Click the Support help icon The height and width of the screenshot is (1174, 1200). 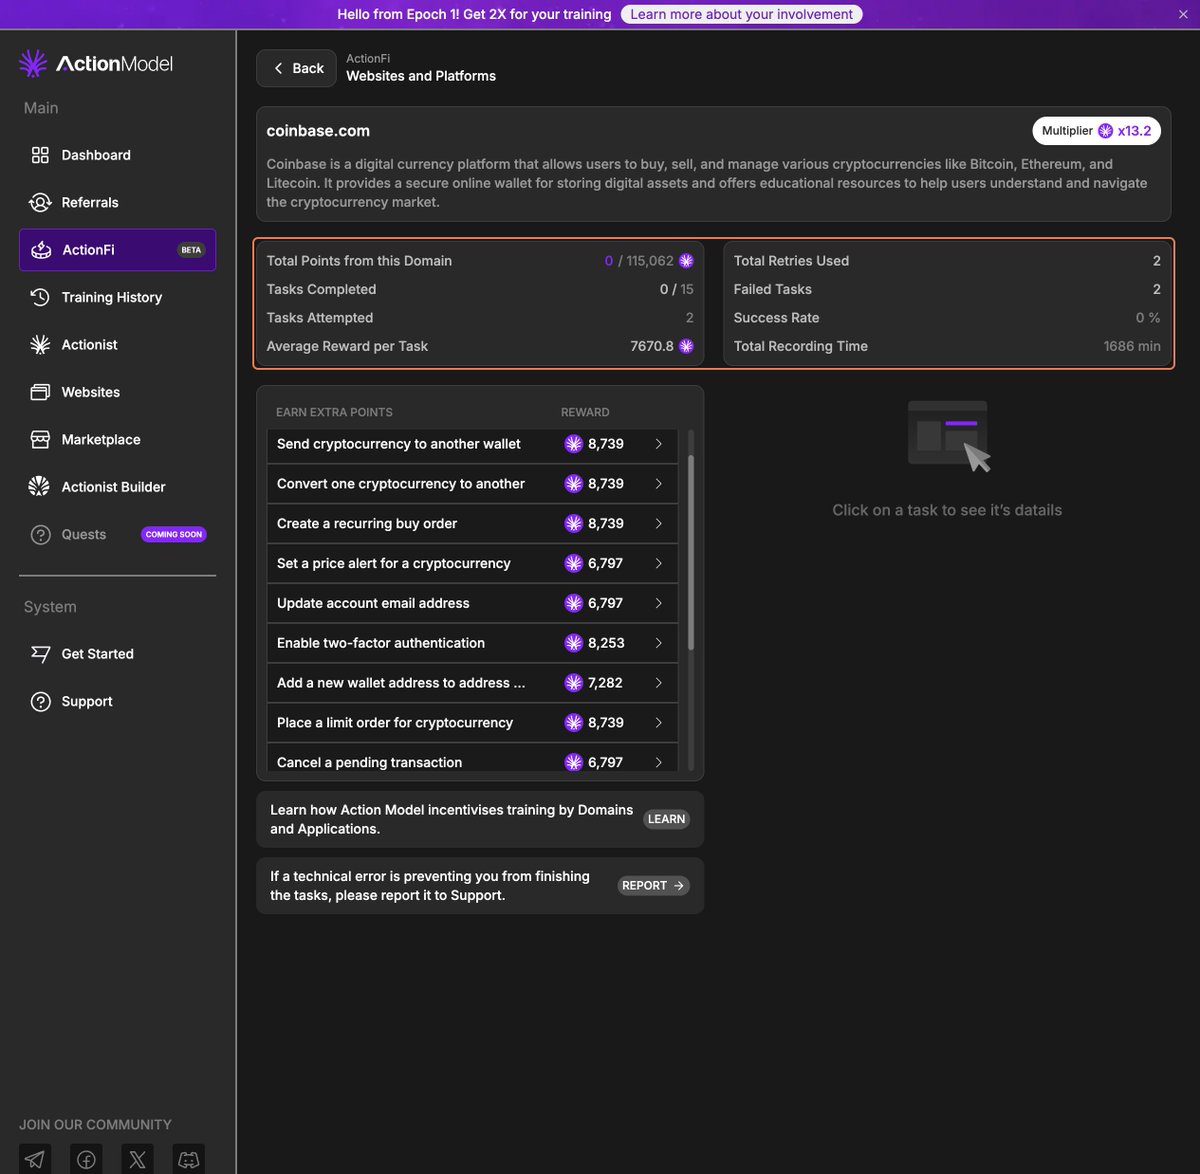point(40,702)
